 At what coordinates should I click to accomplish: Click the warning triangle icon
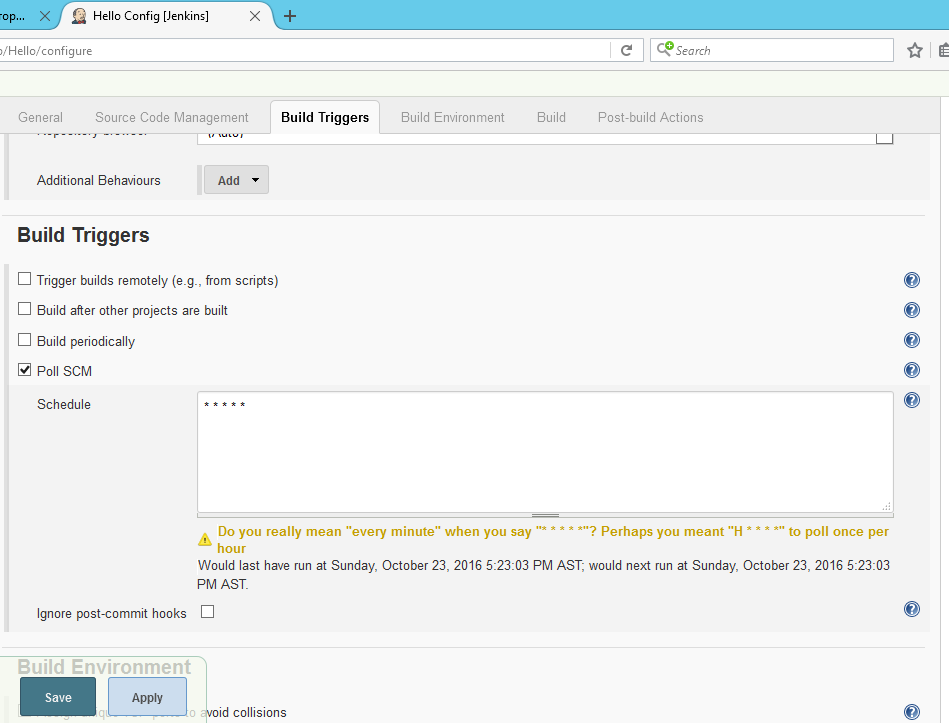coord(205,538)
